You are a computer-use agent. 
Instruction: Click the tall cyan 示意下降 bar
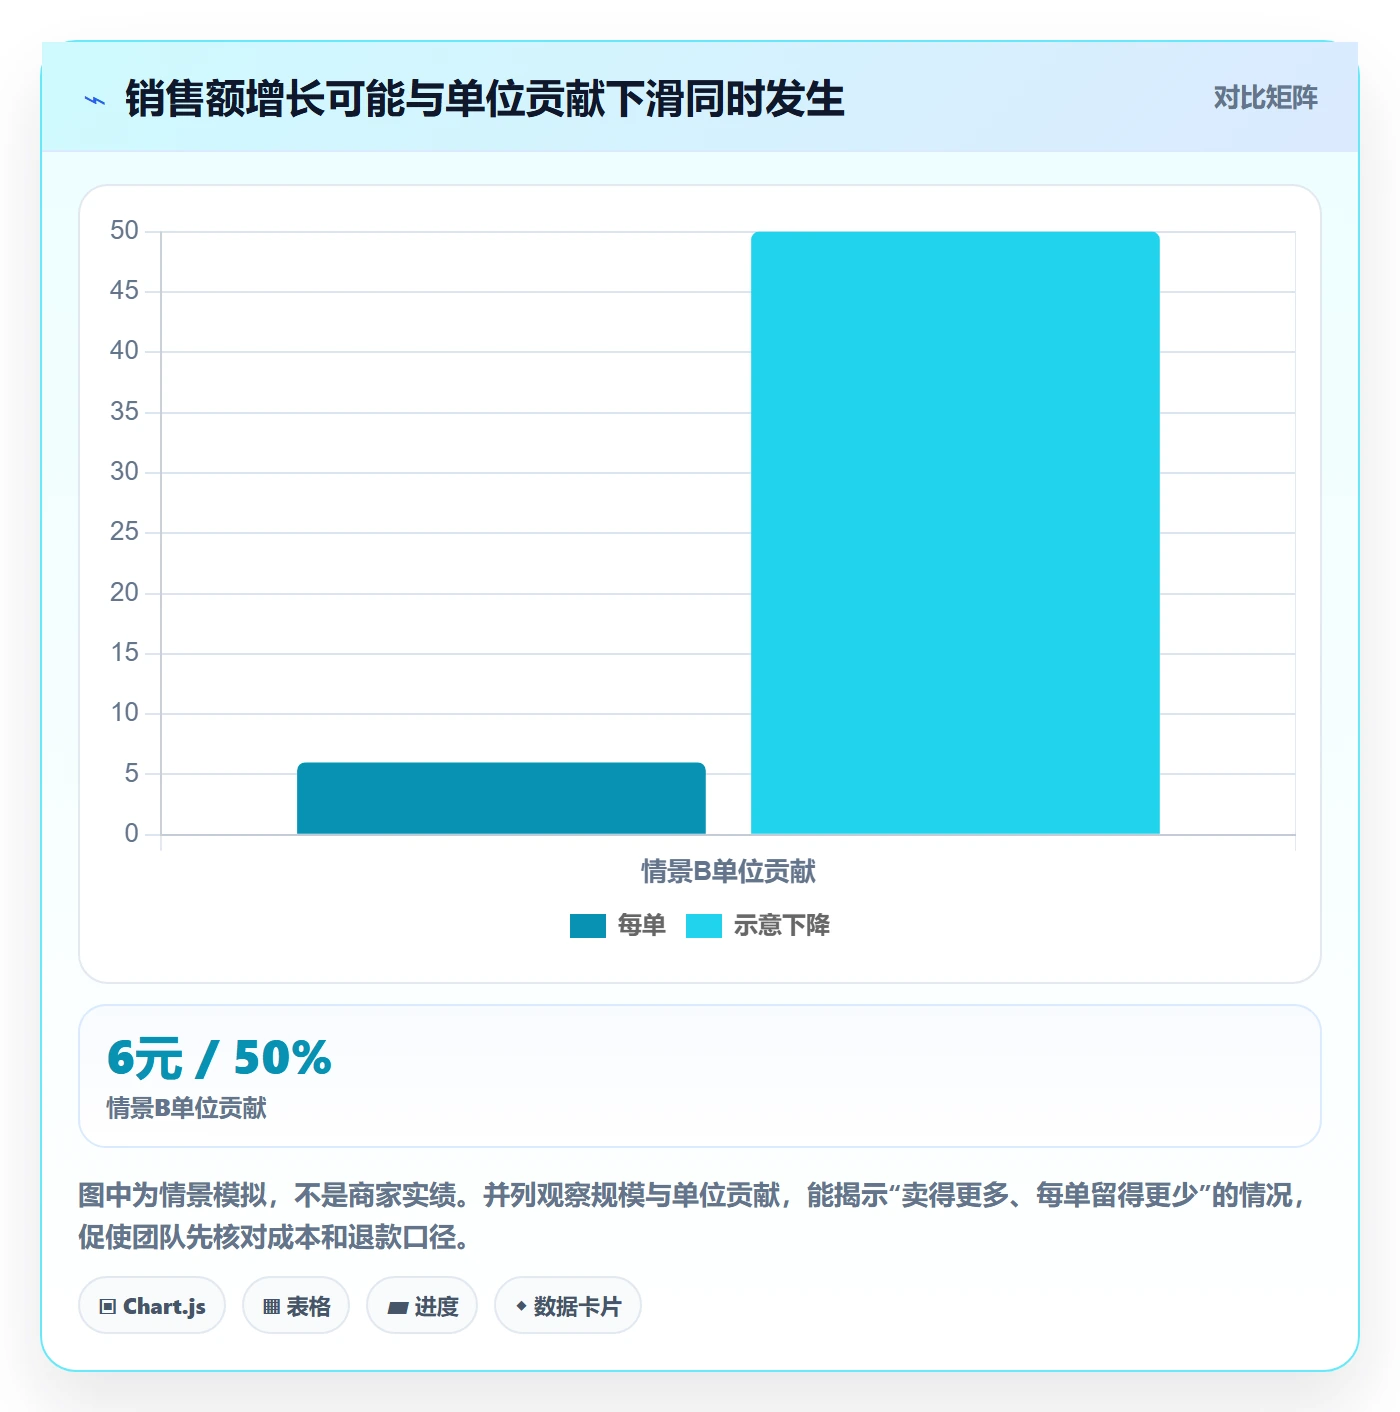pyautogui.click(x=955, y=533)
